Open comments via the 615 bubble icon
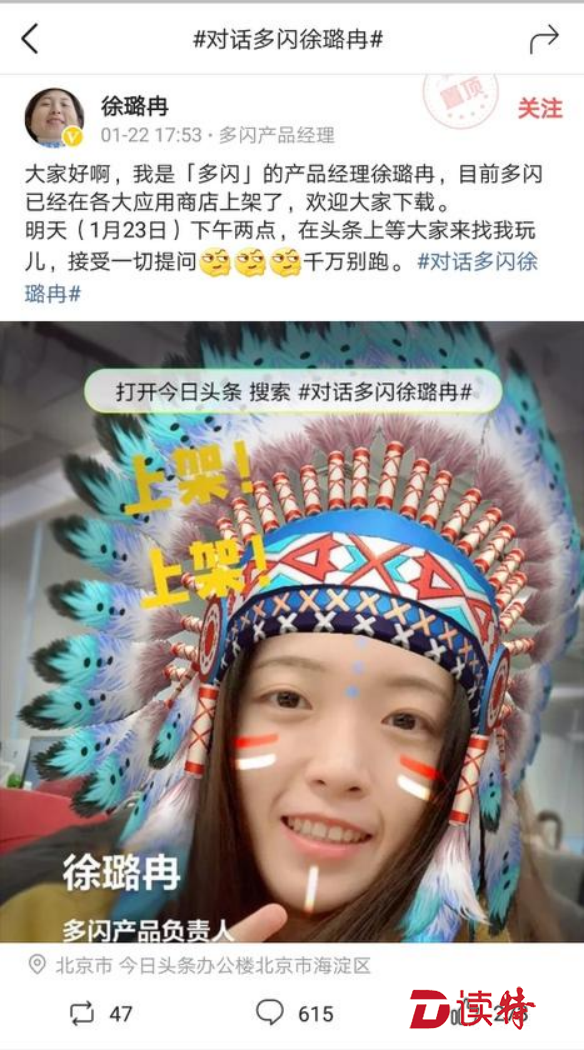Screen dimensions: 584x1050 tap(270, 1012)
